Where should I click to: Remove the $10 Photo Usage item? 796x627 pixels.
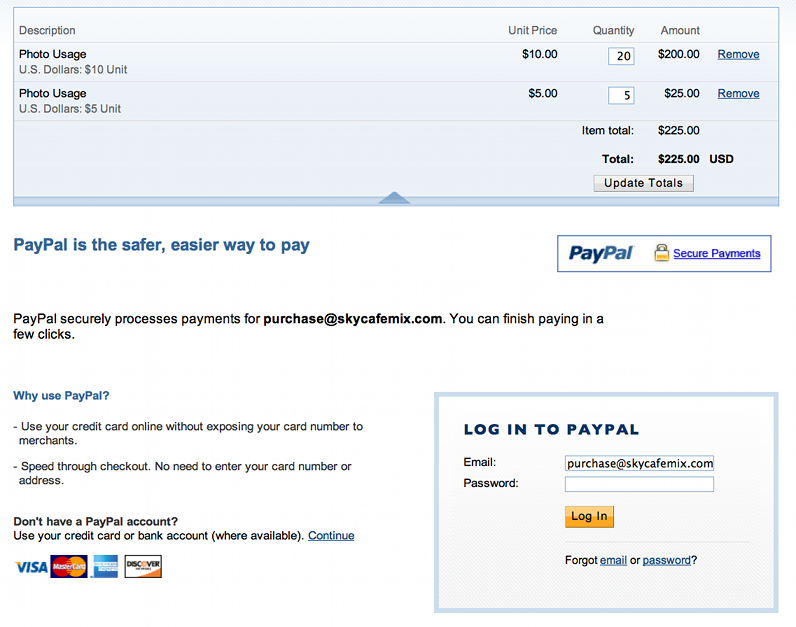coord(738,54)
